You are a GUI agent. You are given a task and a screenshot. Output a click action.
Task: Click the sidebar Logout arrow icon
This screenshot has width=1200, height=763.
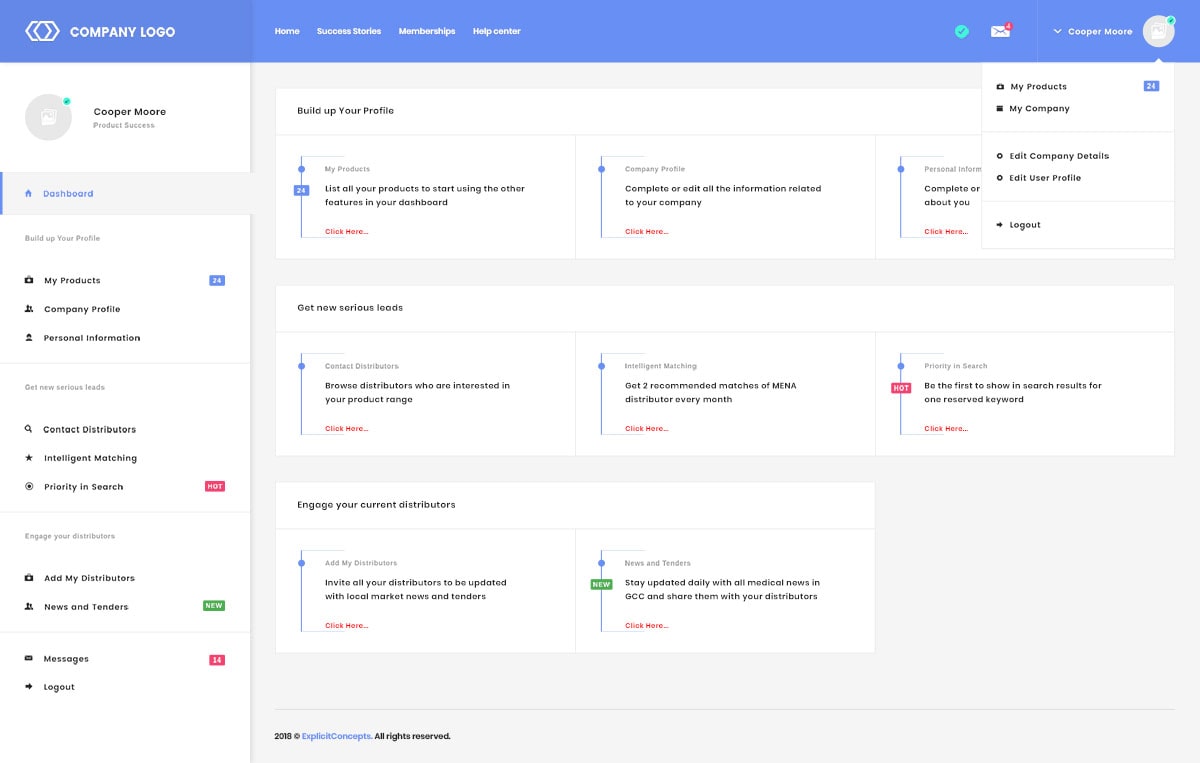click(x=29, y=687)
